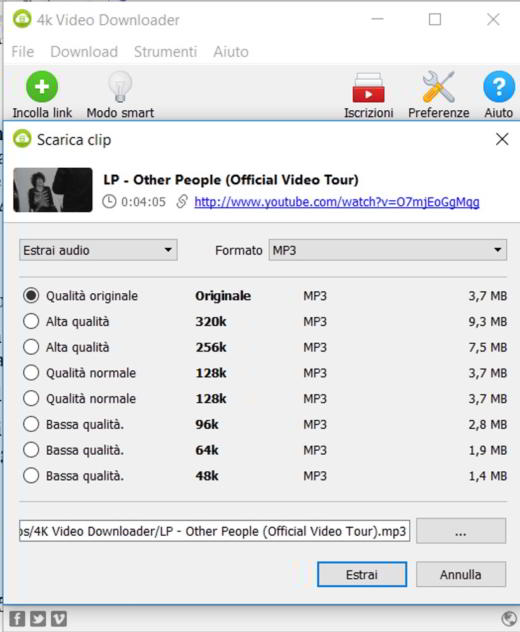520x632 pixels.
Task: Click the Formato label
Action: coord(239,250)
